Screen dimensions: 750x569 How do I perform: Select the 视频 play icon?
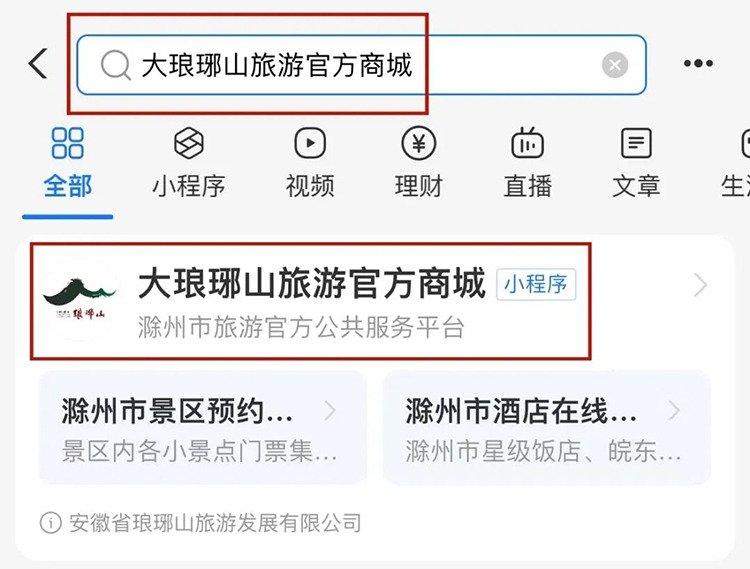coord(310,142)
